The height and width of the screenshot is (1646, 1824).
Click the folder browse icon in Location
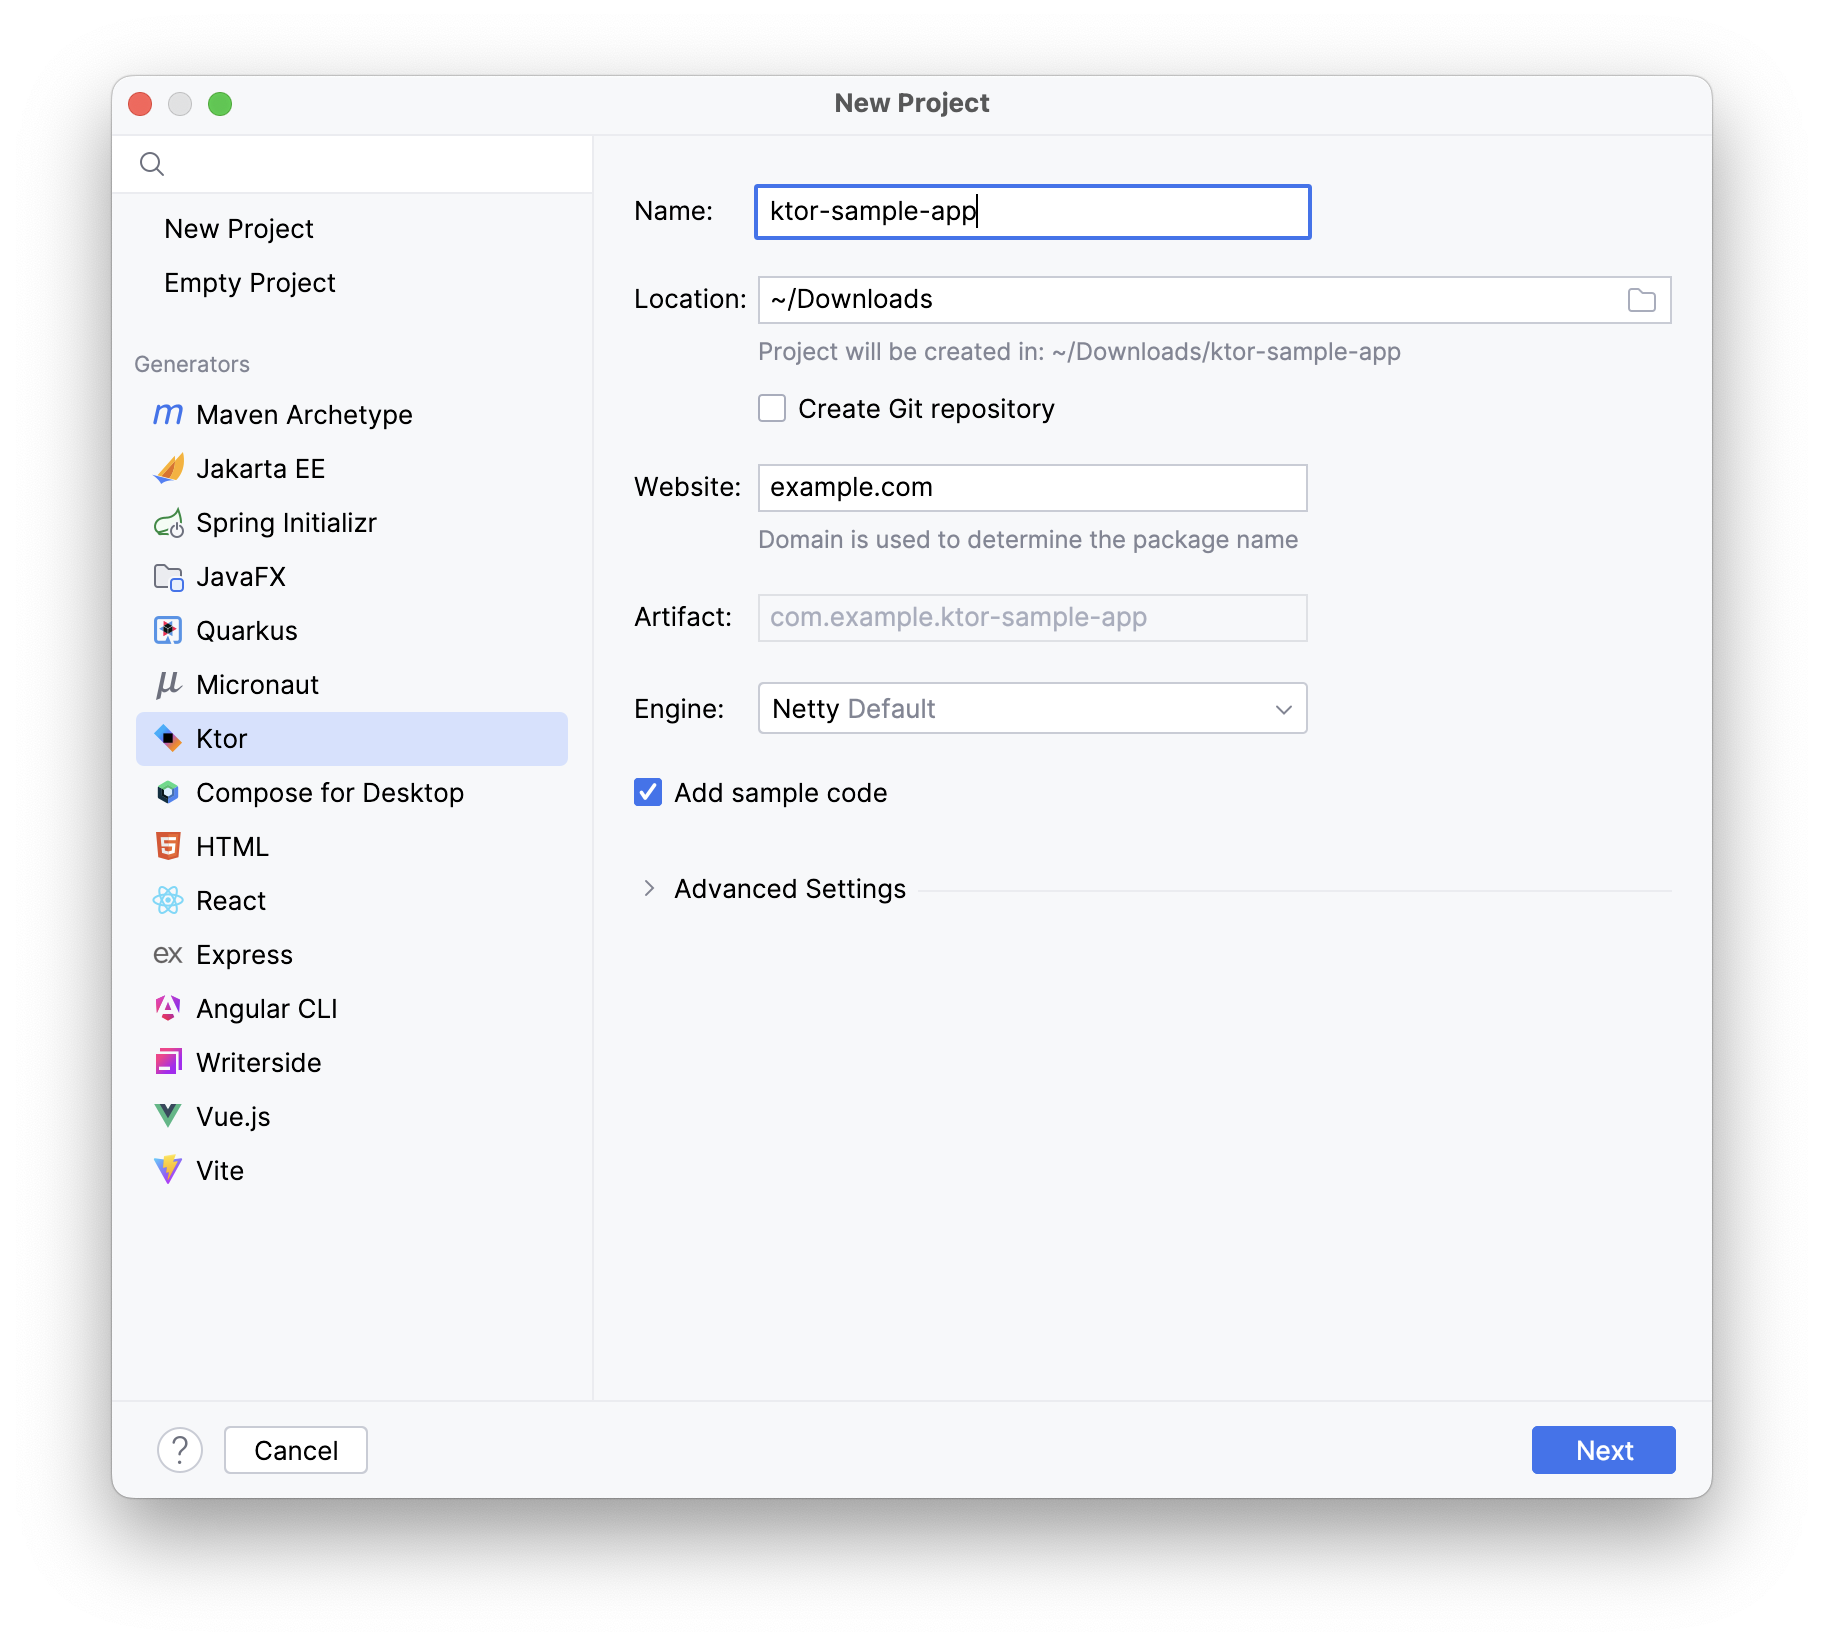pos(1641,300)
